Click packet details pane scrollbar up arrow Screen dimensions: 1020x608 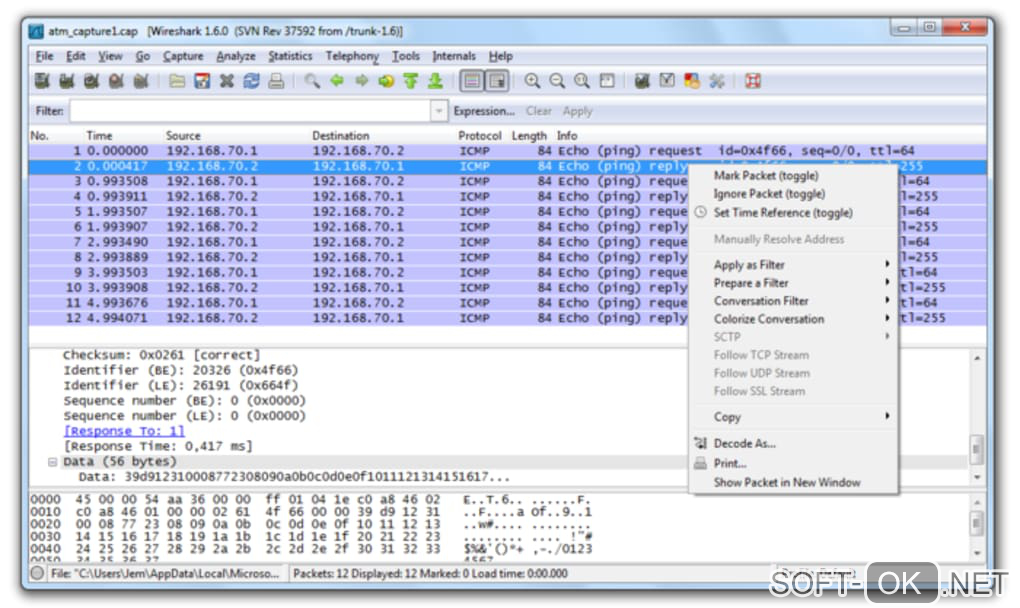976,358
